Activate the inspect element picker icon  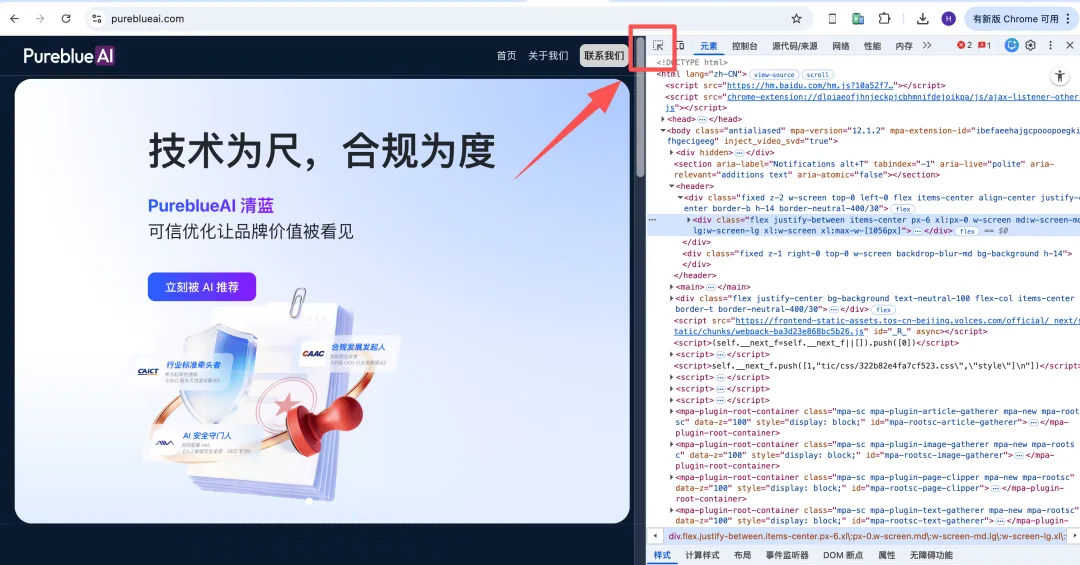point(658,45)
